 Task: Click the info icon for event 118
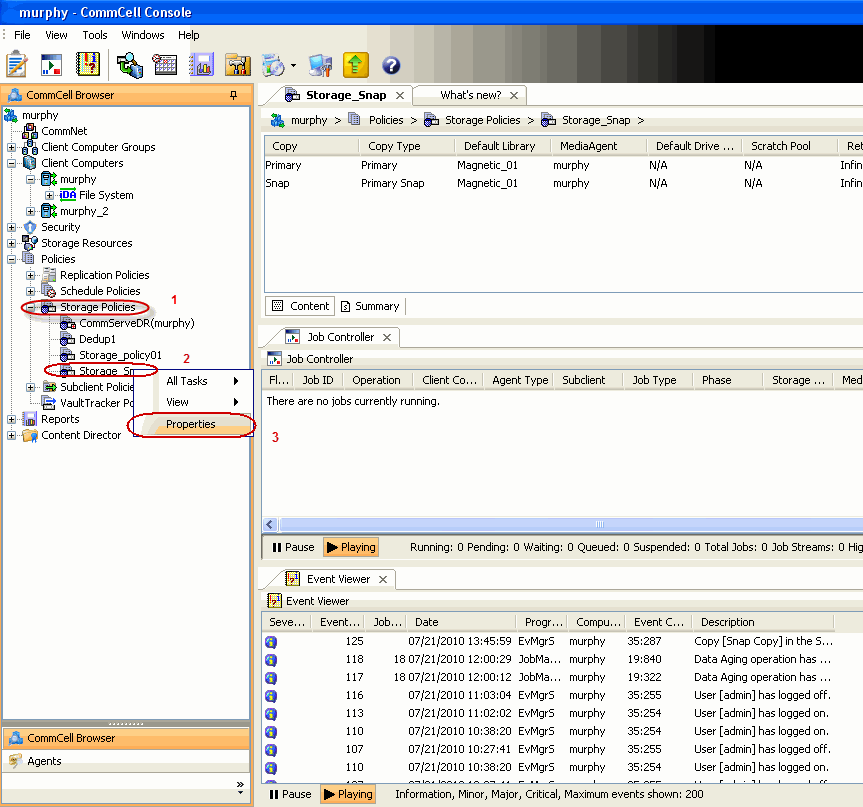pyautogui.click(x=271, y=660)
